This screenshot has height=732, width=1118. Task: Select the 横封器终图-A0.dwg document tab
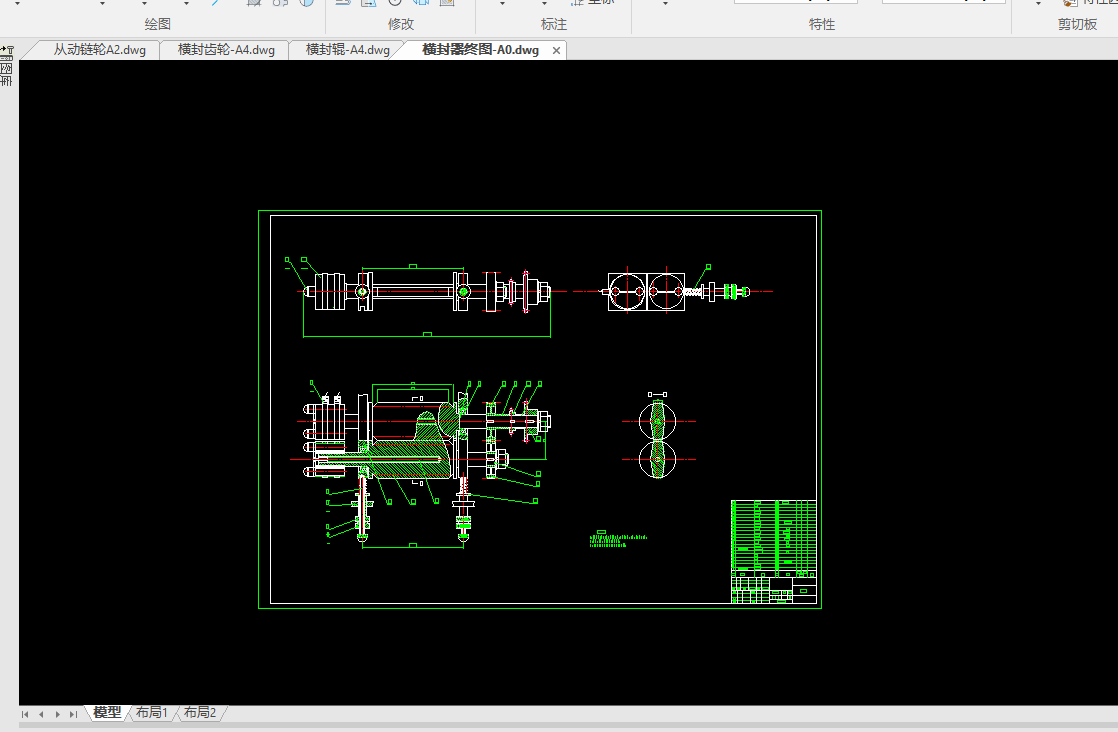pos(480,50)
